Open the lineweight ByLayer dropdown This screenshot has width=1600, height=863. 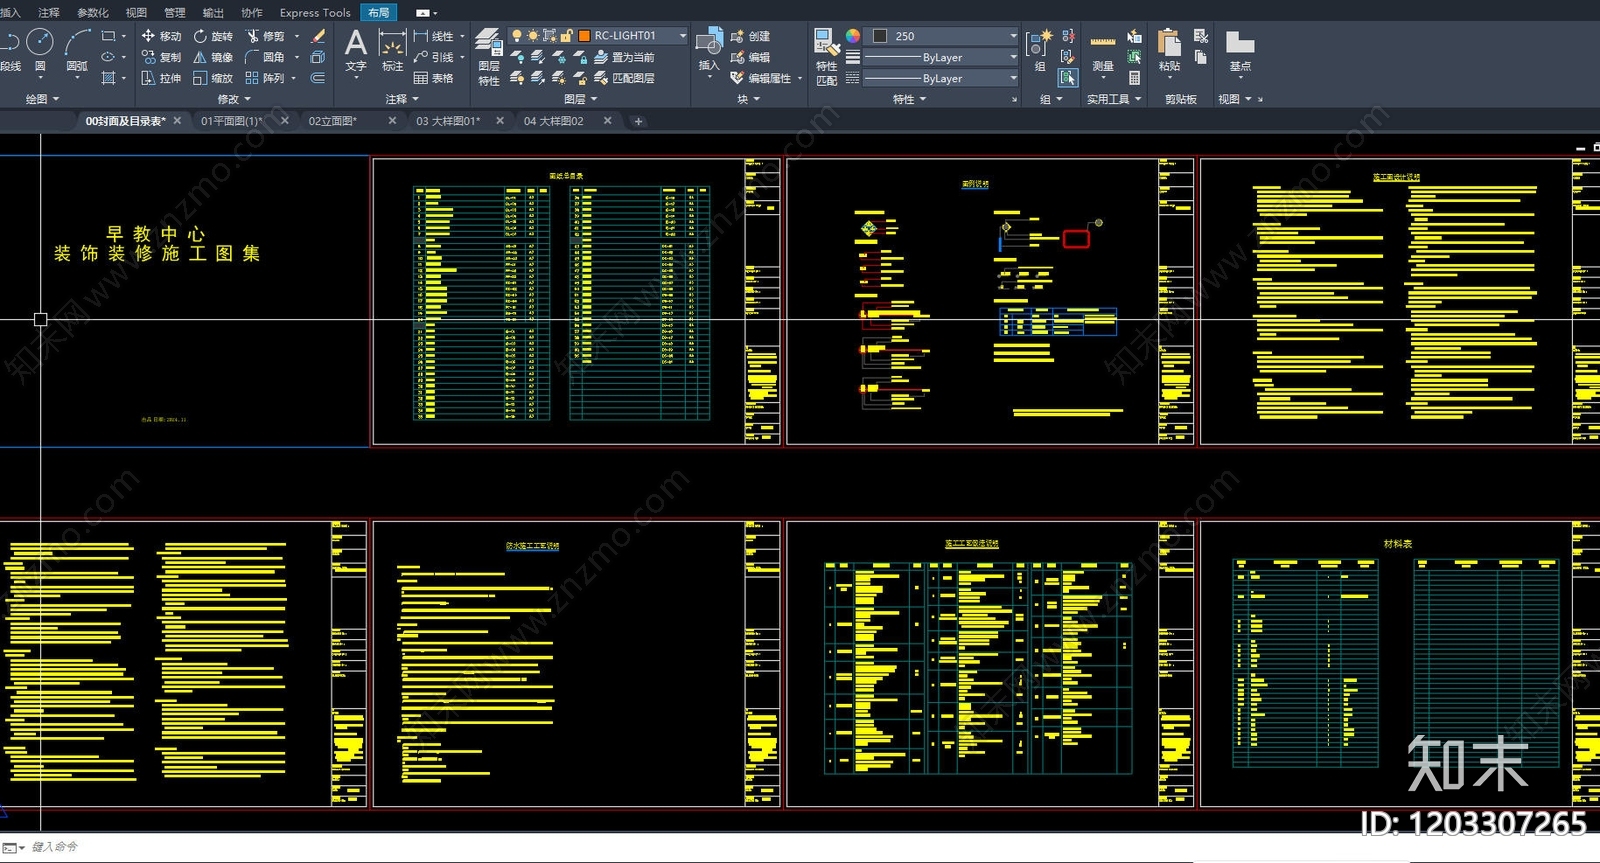tap(1013, 57)
